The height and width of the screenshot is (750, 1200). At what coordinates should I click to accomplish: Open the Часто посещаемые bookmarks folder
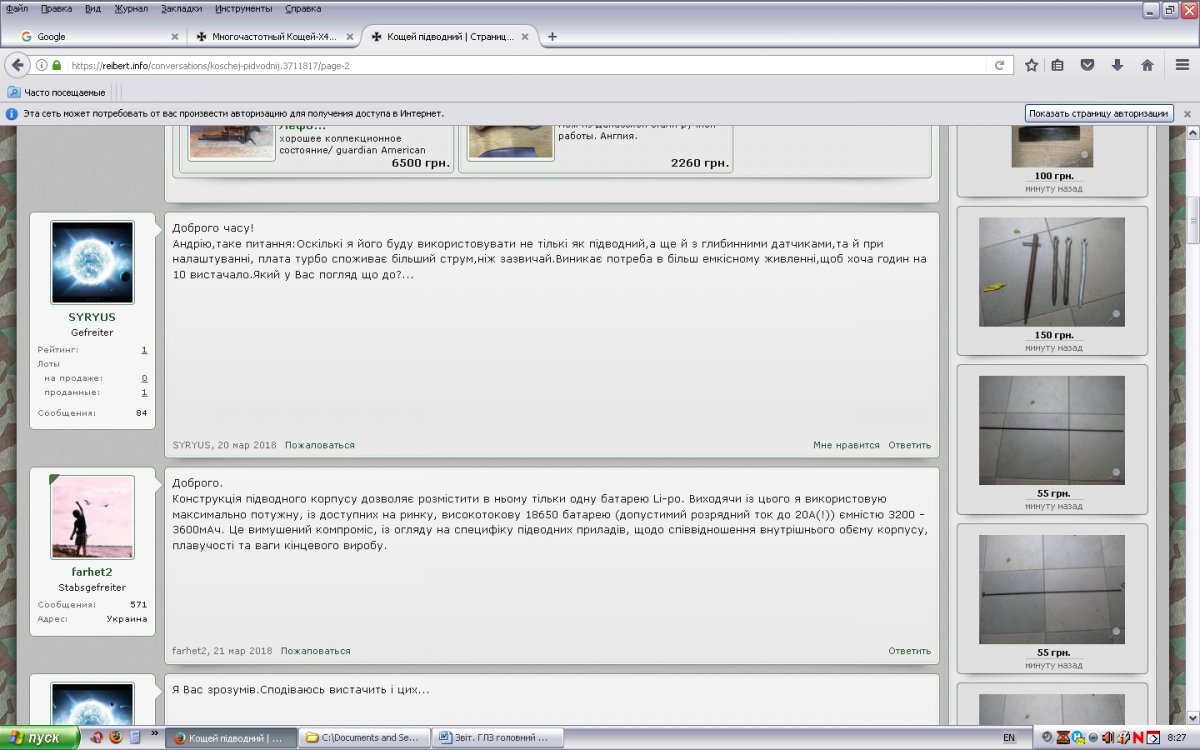coord(56,92)
